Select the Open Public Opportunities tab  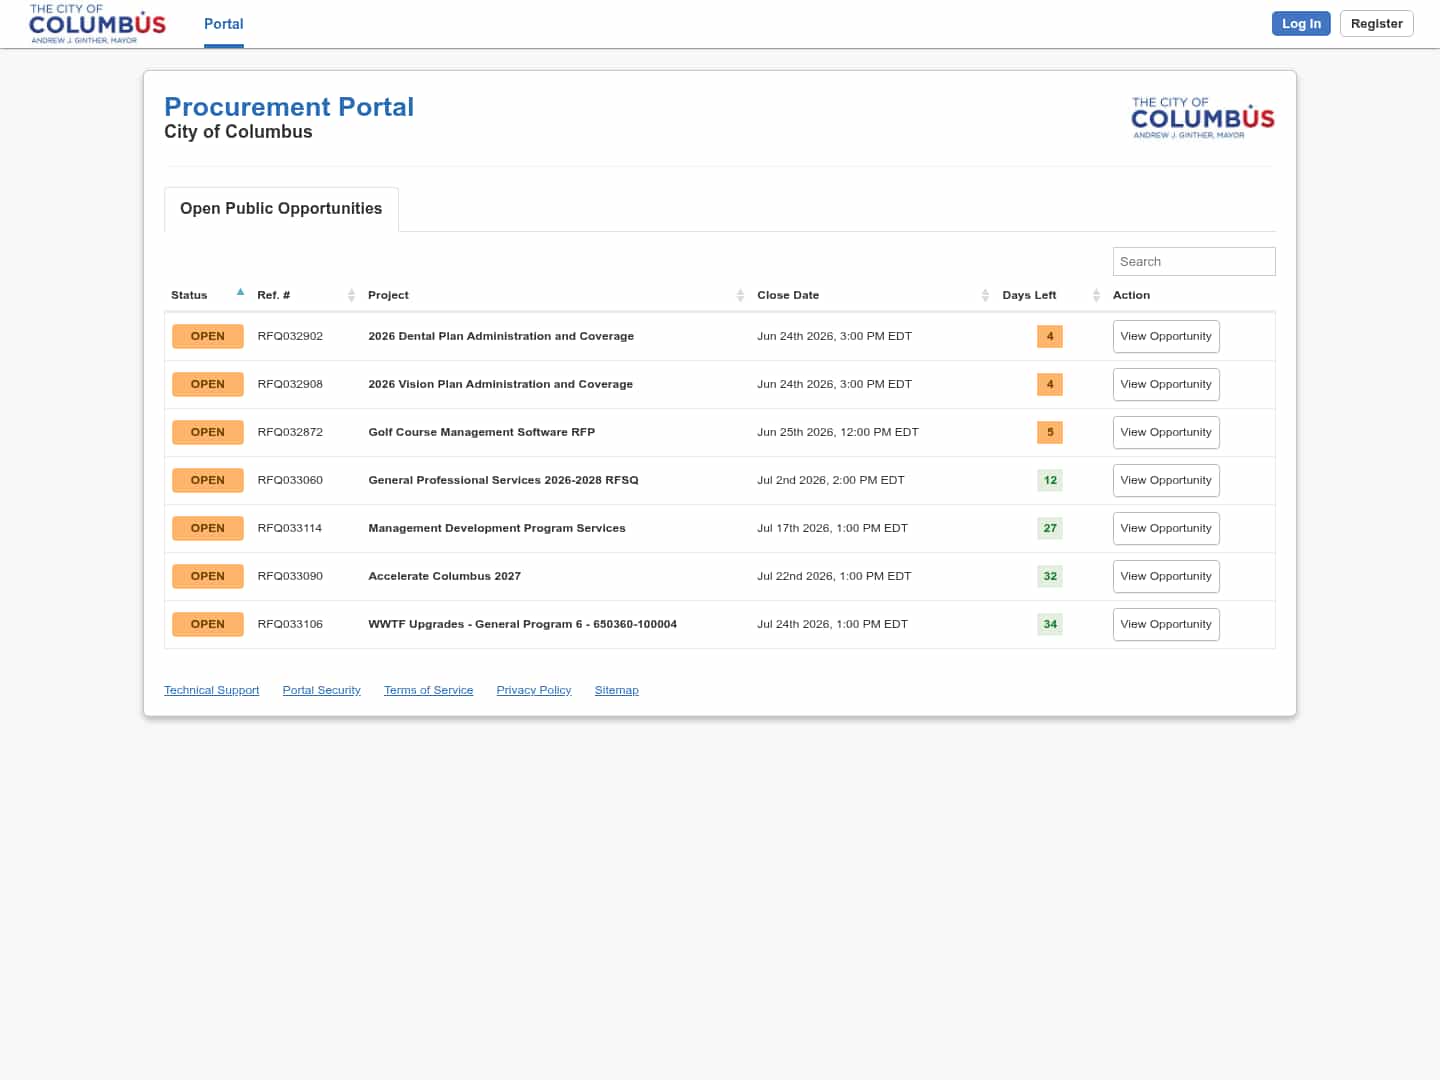281,209
